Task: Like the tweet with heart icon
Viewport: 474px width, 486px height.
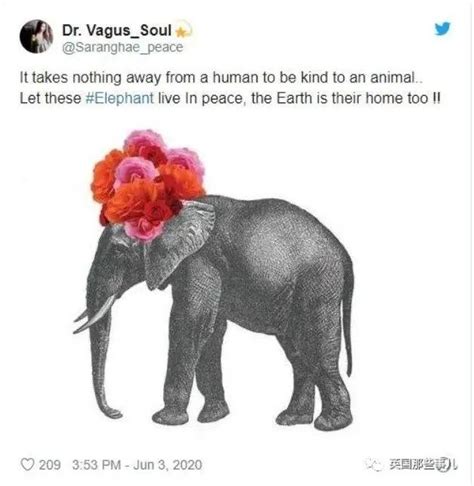Action: pos(27,464)
